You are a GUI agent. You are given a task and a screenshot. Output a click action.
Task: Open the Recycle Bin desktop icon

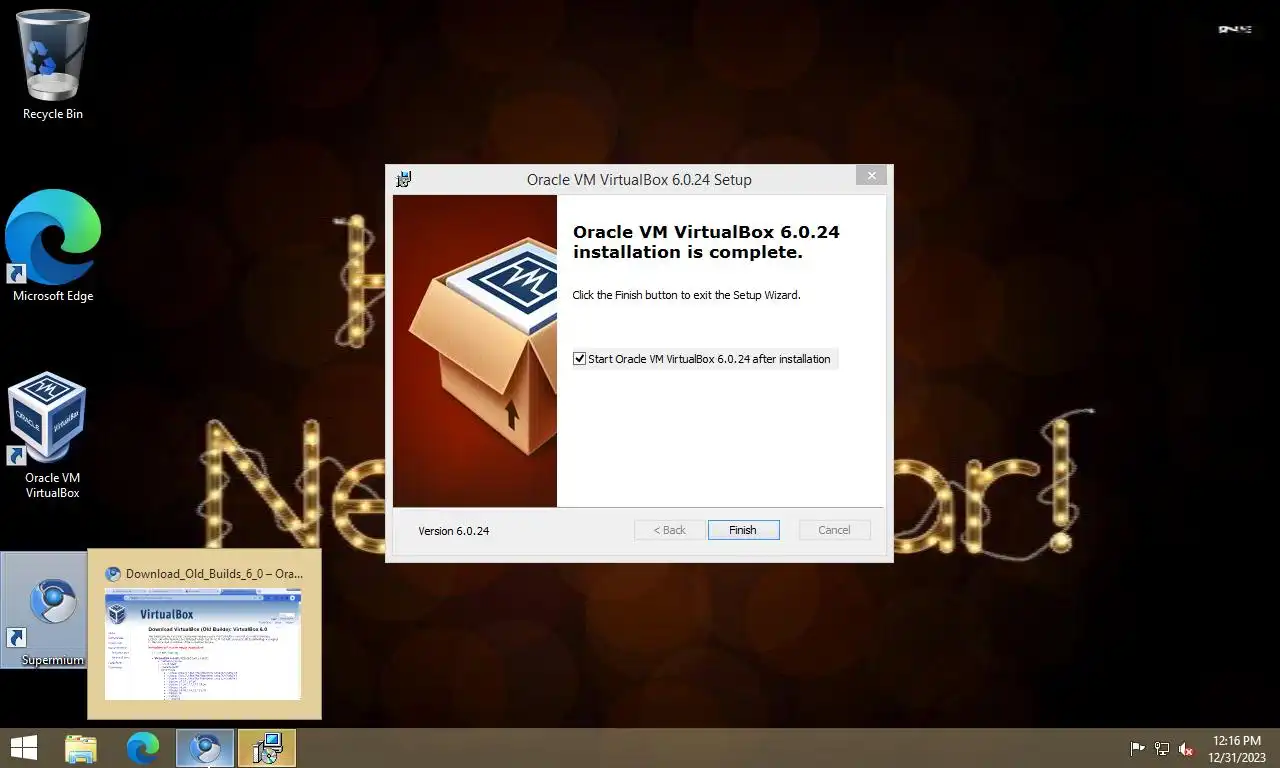(53, 65)
